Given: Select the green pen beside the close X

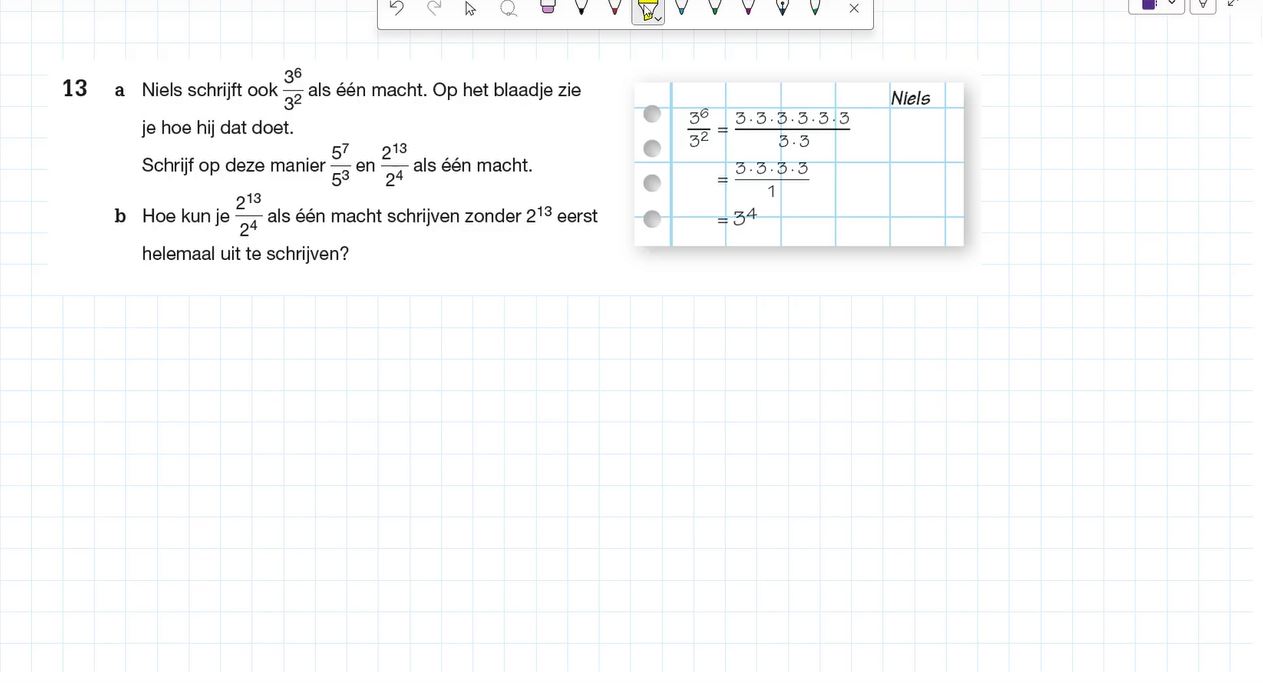Looking at the screenshot, I should [x=815, y=7].
